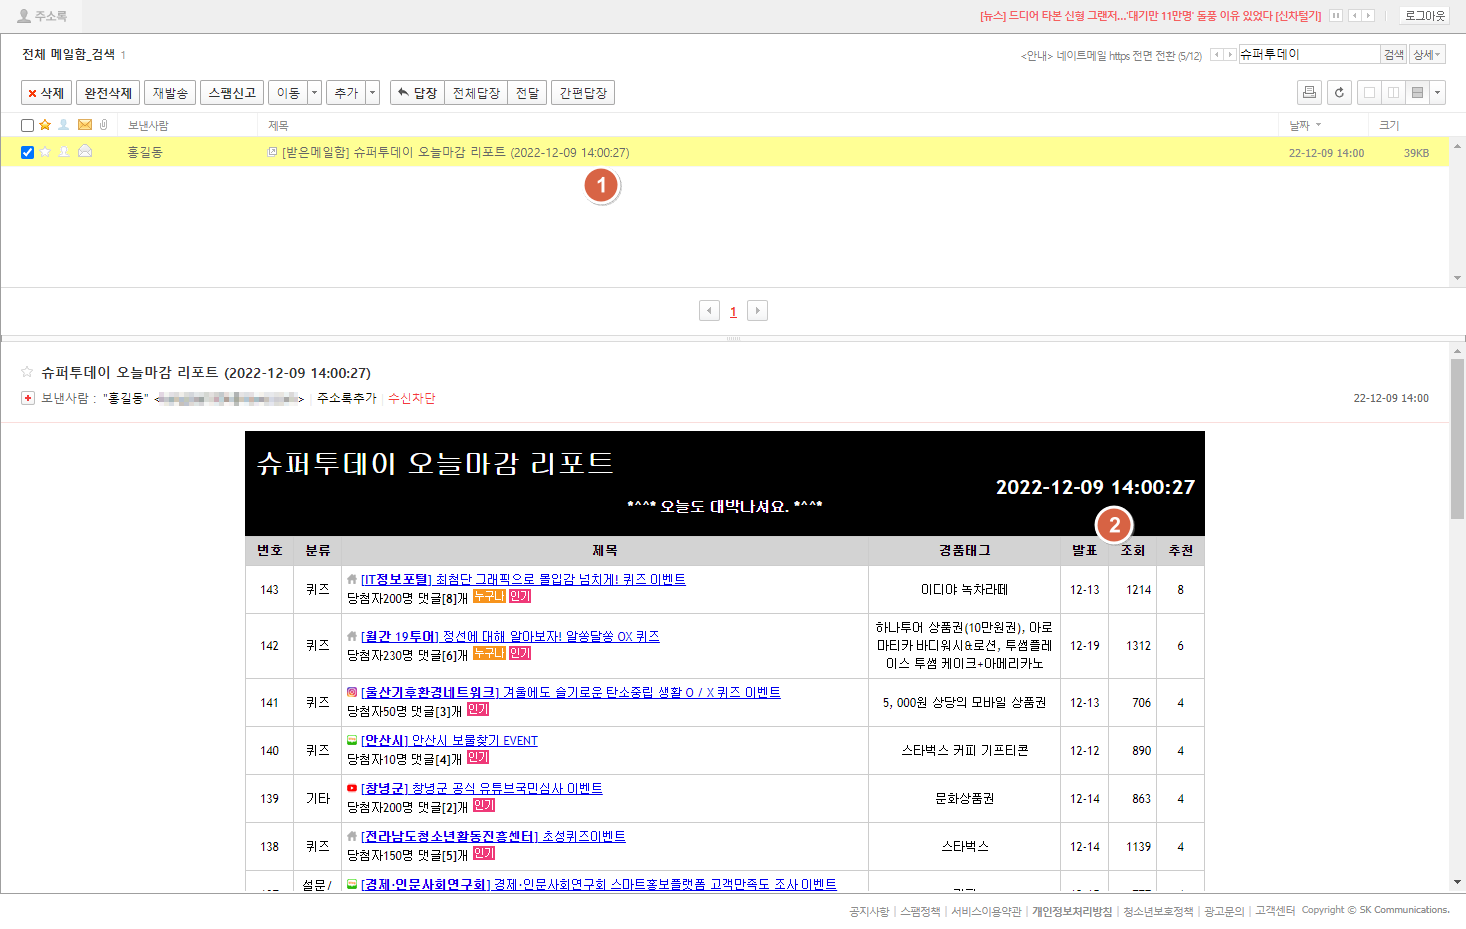Open the 슈퍼투데이 오늘마감 리포트 mail subject
Image resolution: width=1466 pixels, height=929 pixels.
click(x=456, y=152)
